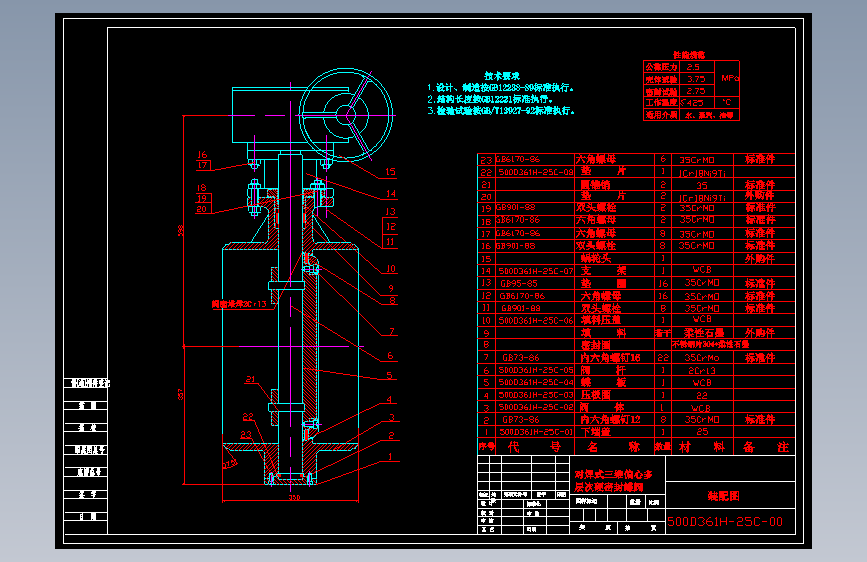Click code 500D361H-25C-03 in parts list
867x562 pixels.
pyautogui.click(x=536, y=395)
